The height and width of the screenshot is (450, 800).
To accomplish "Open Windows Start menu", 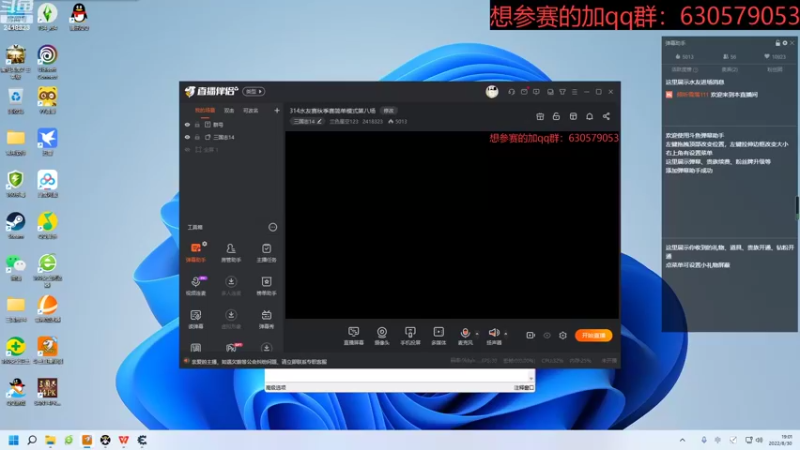I will point(14,440).
